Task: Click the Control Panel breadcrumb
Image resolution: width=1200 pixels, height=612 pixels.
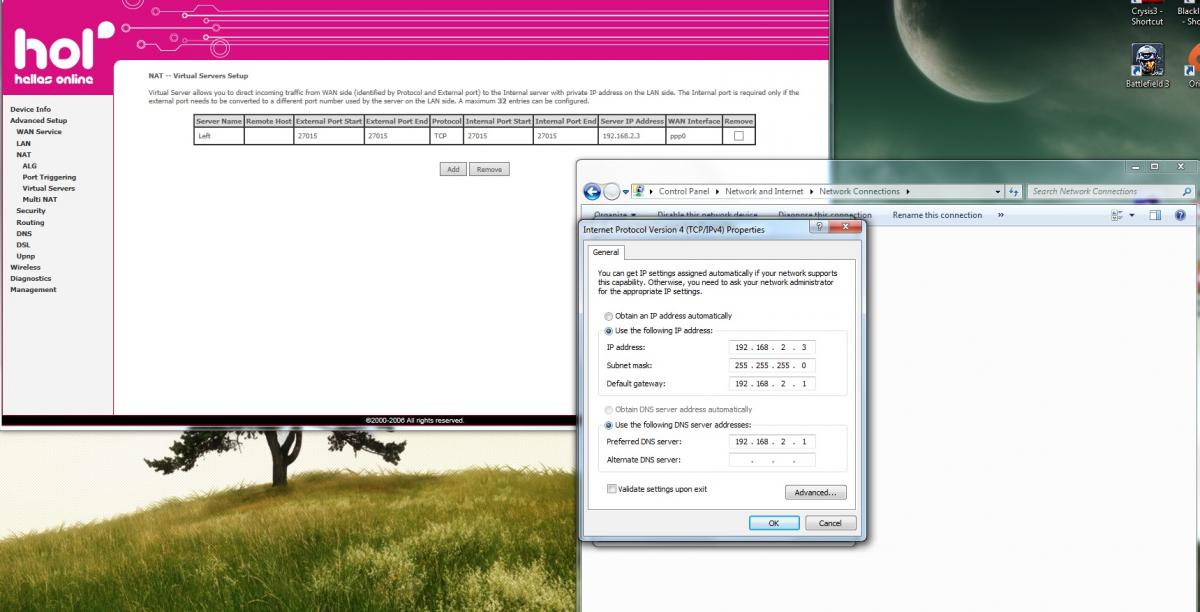Action: click(684, 191)
